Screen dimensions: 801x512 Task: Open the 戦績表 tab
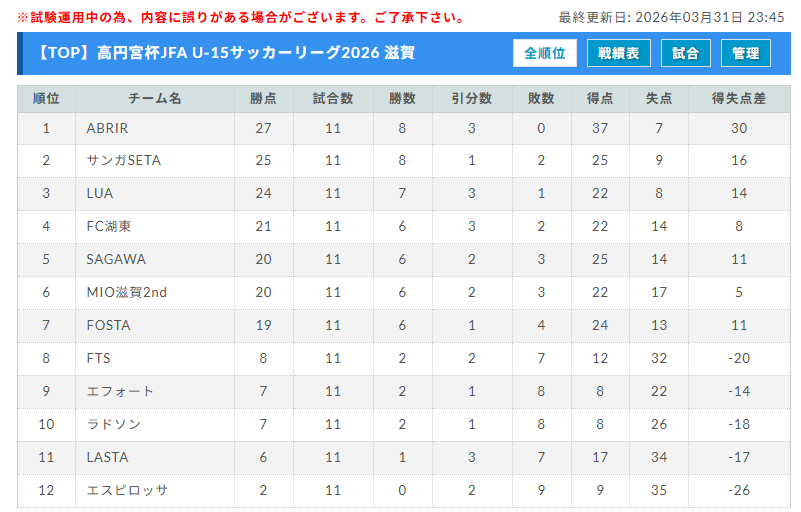619,53
